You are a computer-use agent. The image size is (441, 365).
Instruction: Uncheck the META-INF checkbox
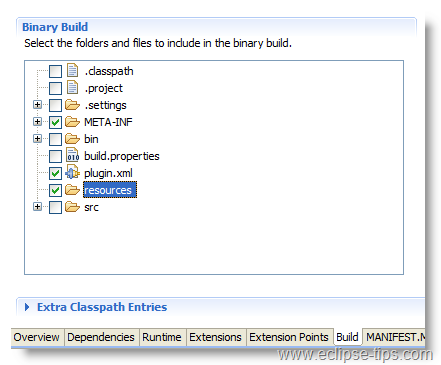(x=55, y=122)
